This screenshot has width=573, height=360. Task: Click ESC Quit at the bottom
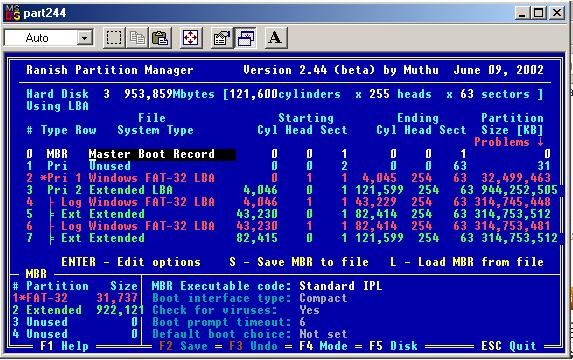(x=509, y=346)
